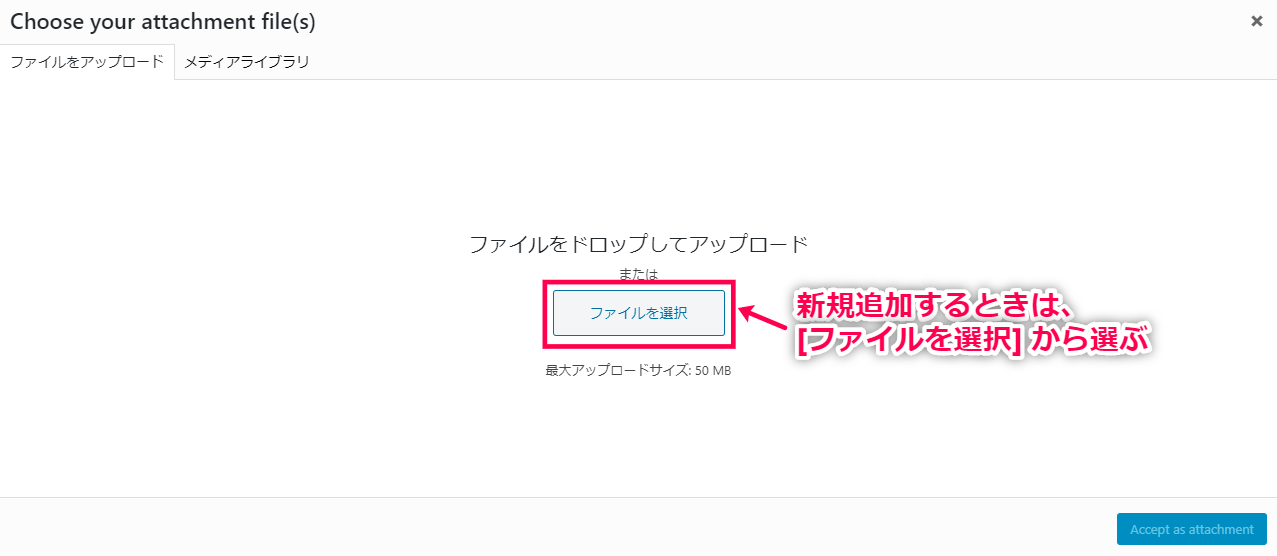1277x556 pixels.
Task: Close the attachment chooser dialog
Action: (1257, 20)
